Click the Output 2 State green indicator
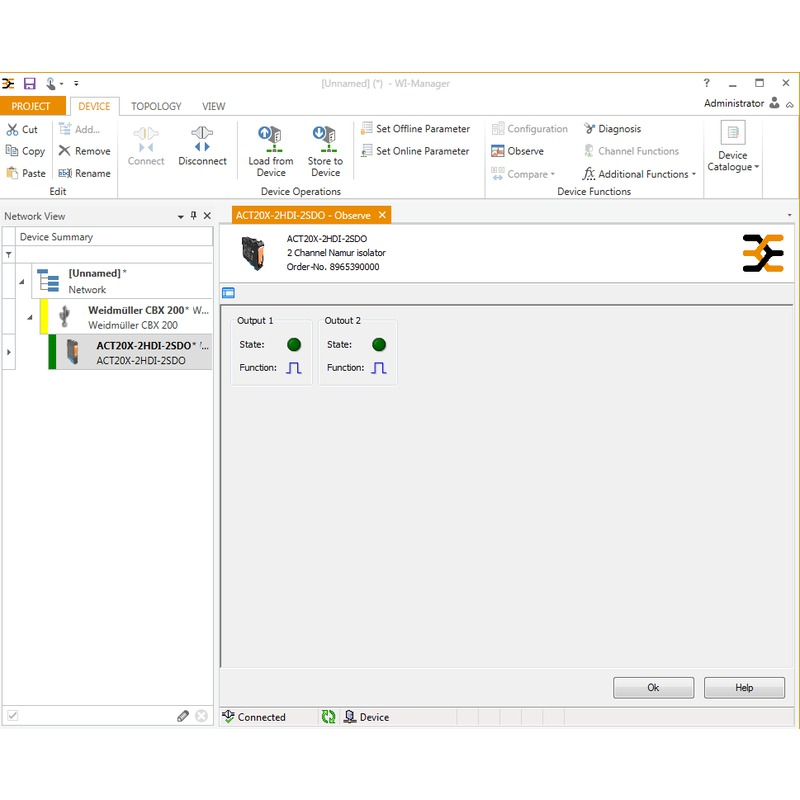The width and height of the screenshot is (800, 800). [x=379, y=345]
